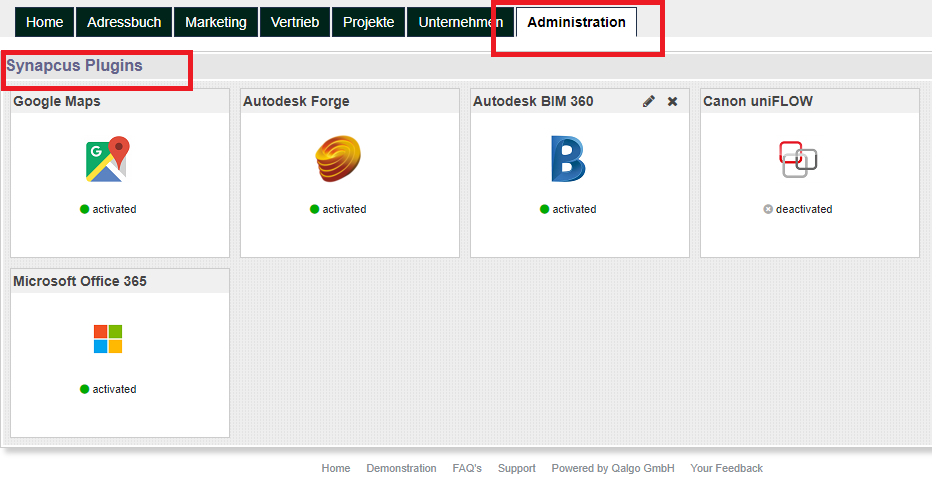The image size is (932, 482).
Task: Open the Adressbuch tab
Action: click(x=124, y=22)
